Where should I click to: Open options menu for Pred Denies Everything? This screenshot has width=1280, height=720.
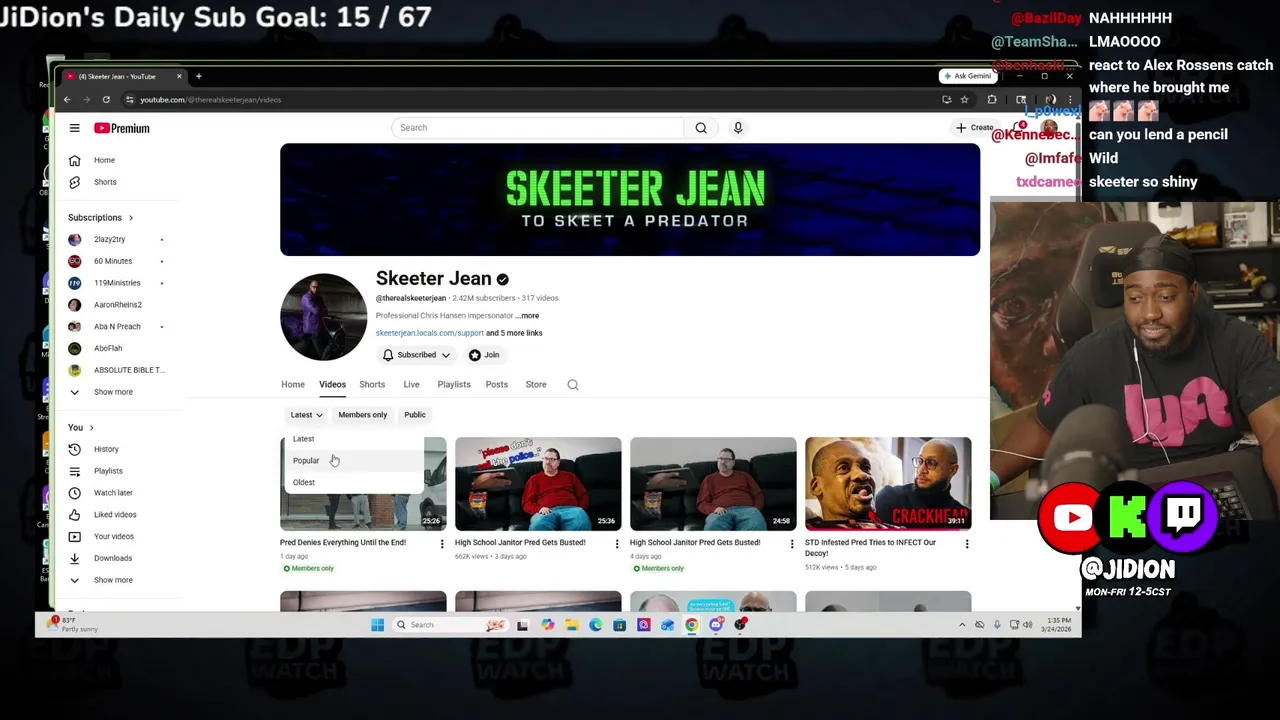click(442, 544)
